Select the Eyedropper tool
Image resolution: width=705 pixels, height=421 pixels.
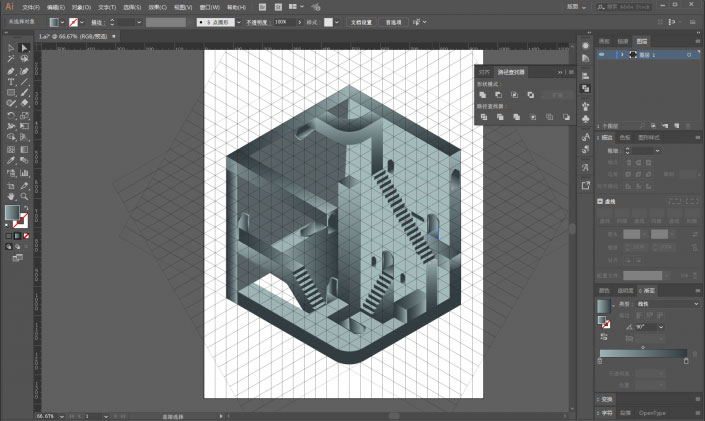click(11, 161)
